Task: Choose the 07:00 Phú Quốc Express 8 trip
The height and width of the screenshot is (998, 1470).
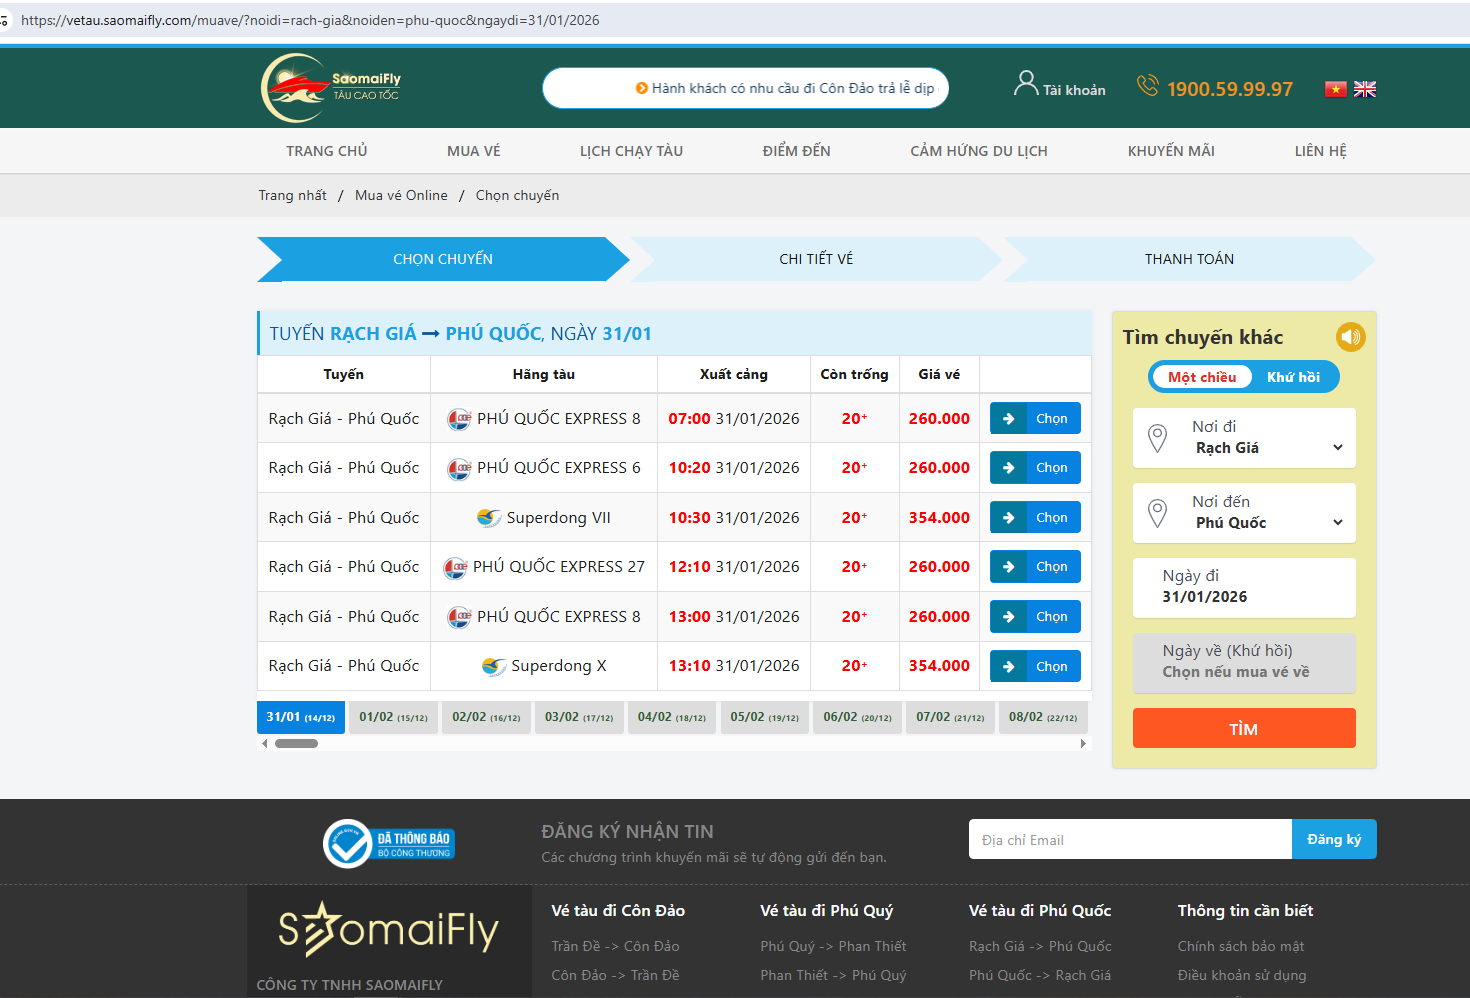Action: click(x=1035, y=418)
